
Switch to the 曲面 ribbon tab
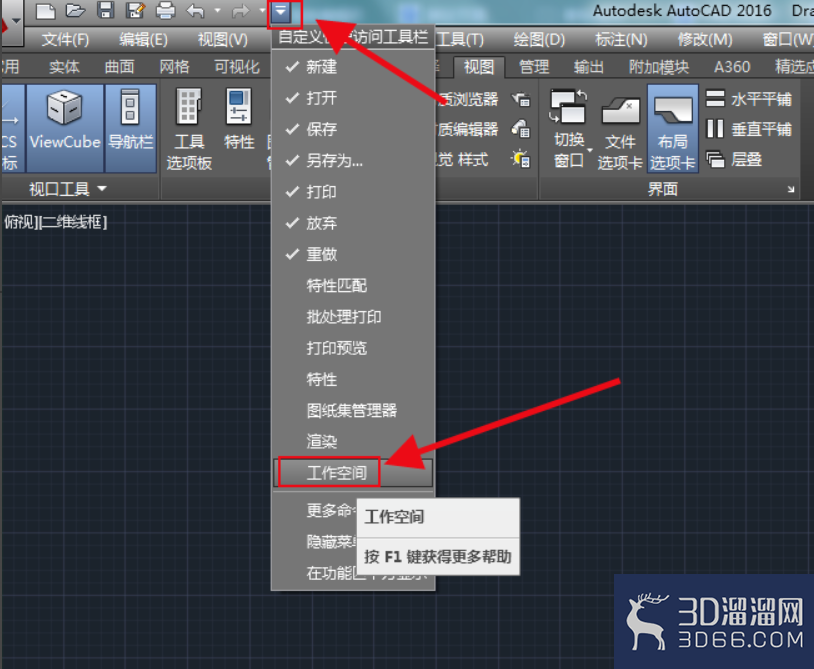tap(119, 66)
